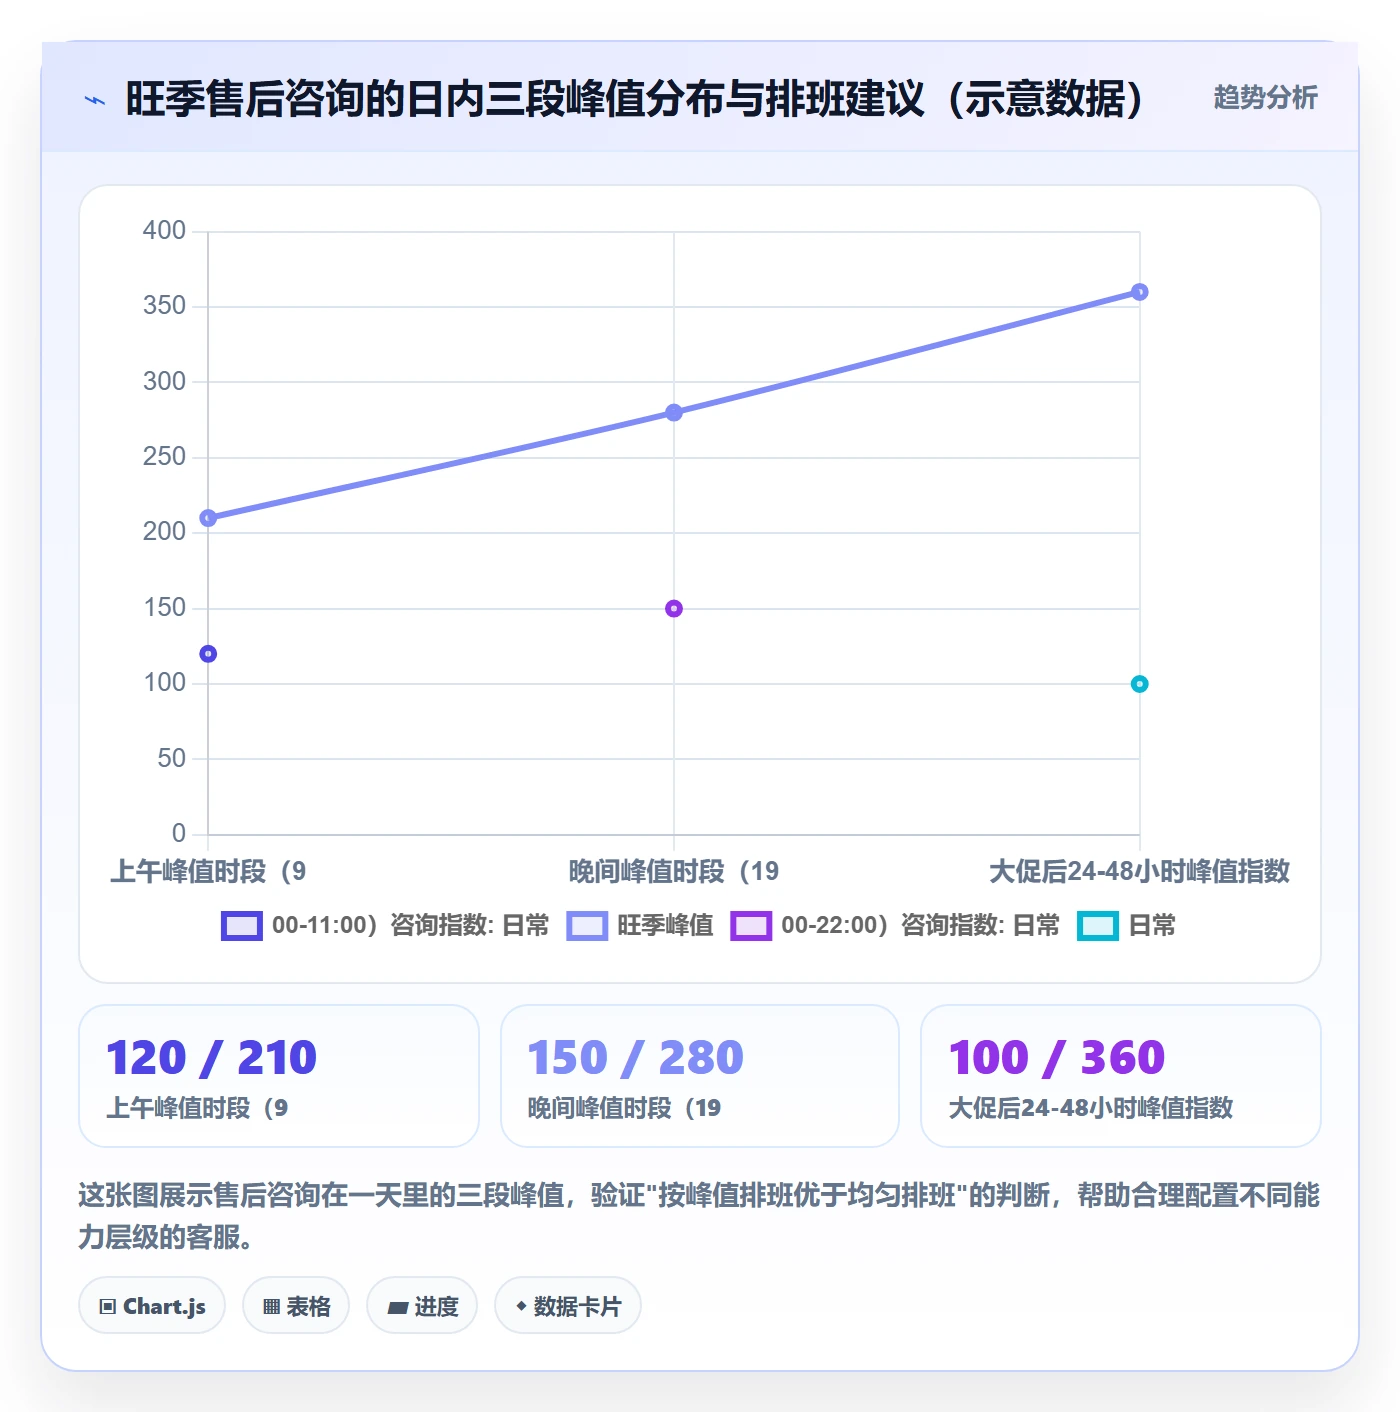
Task: Click the x-axis label 上午峰值时段（9
Action: tap(208, 871)
